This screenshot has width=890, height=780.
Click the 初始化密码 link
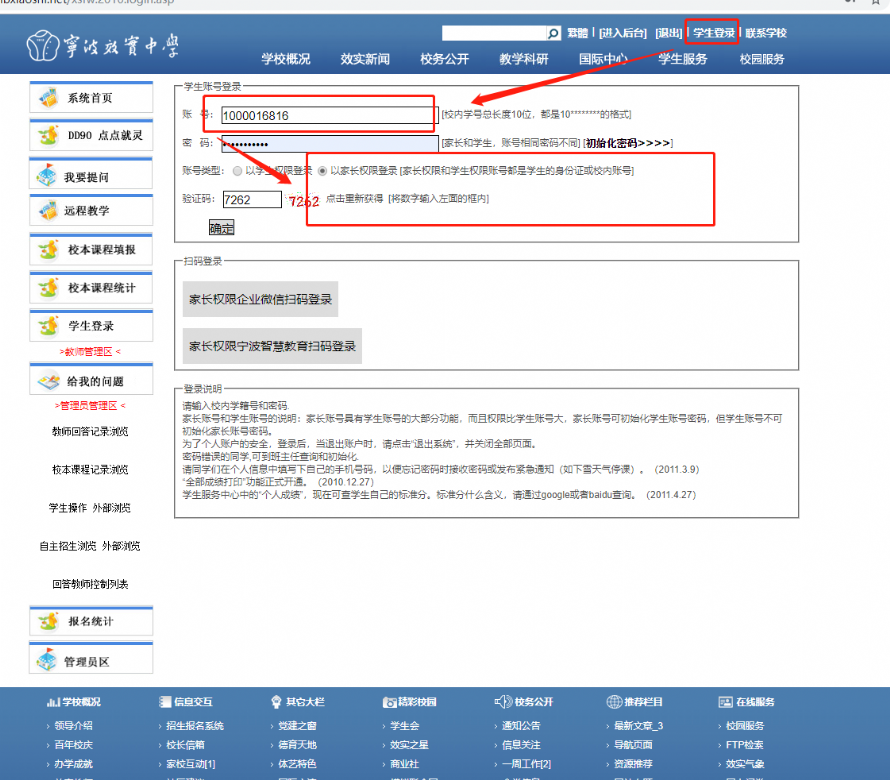[x=628, y=143]
